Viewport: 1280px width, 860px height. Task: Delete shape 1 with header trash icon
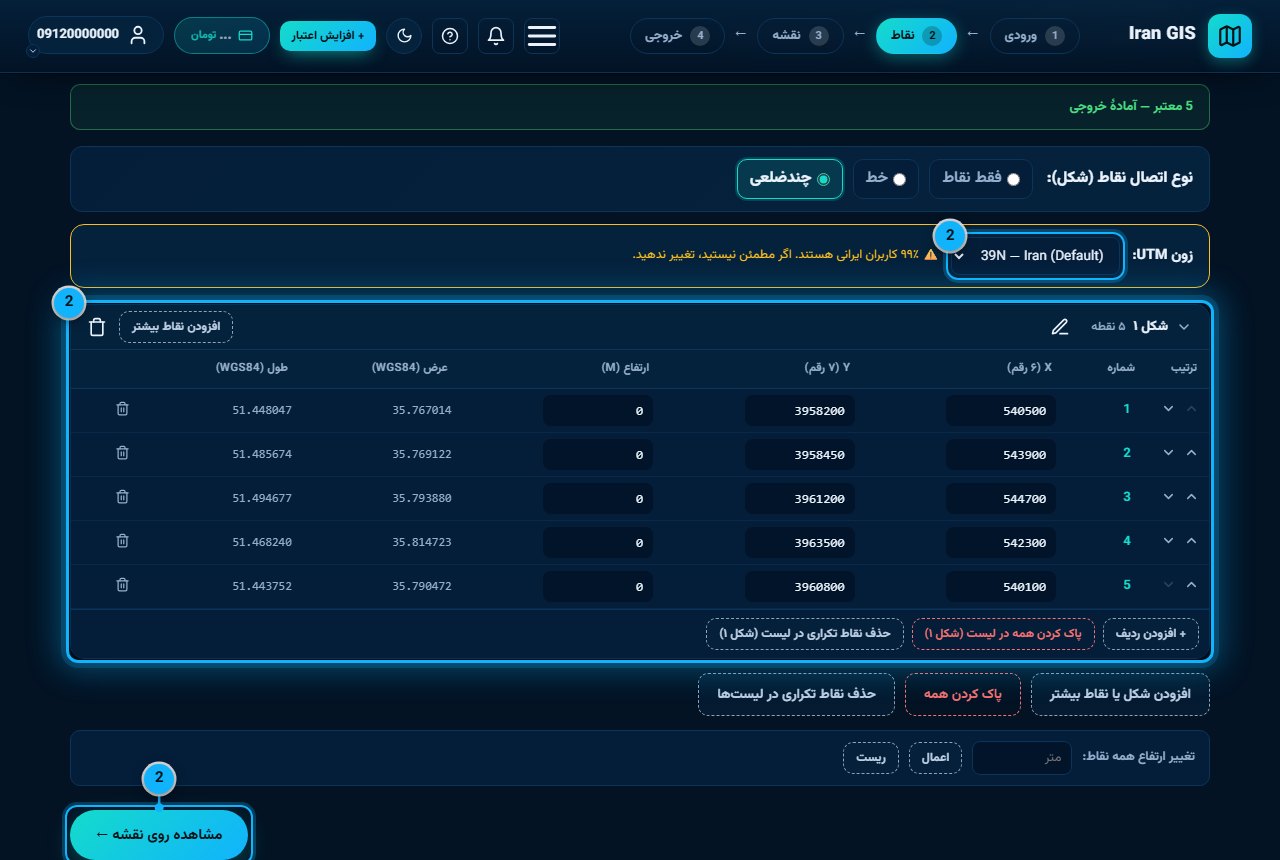(x=97, y=327)
